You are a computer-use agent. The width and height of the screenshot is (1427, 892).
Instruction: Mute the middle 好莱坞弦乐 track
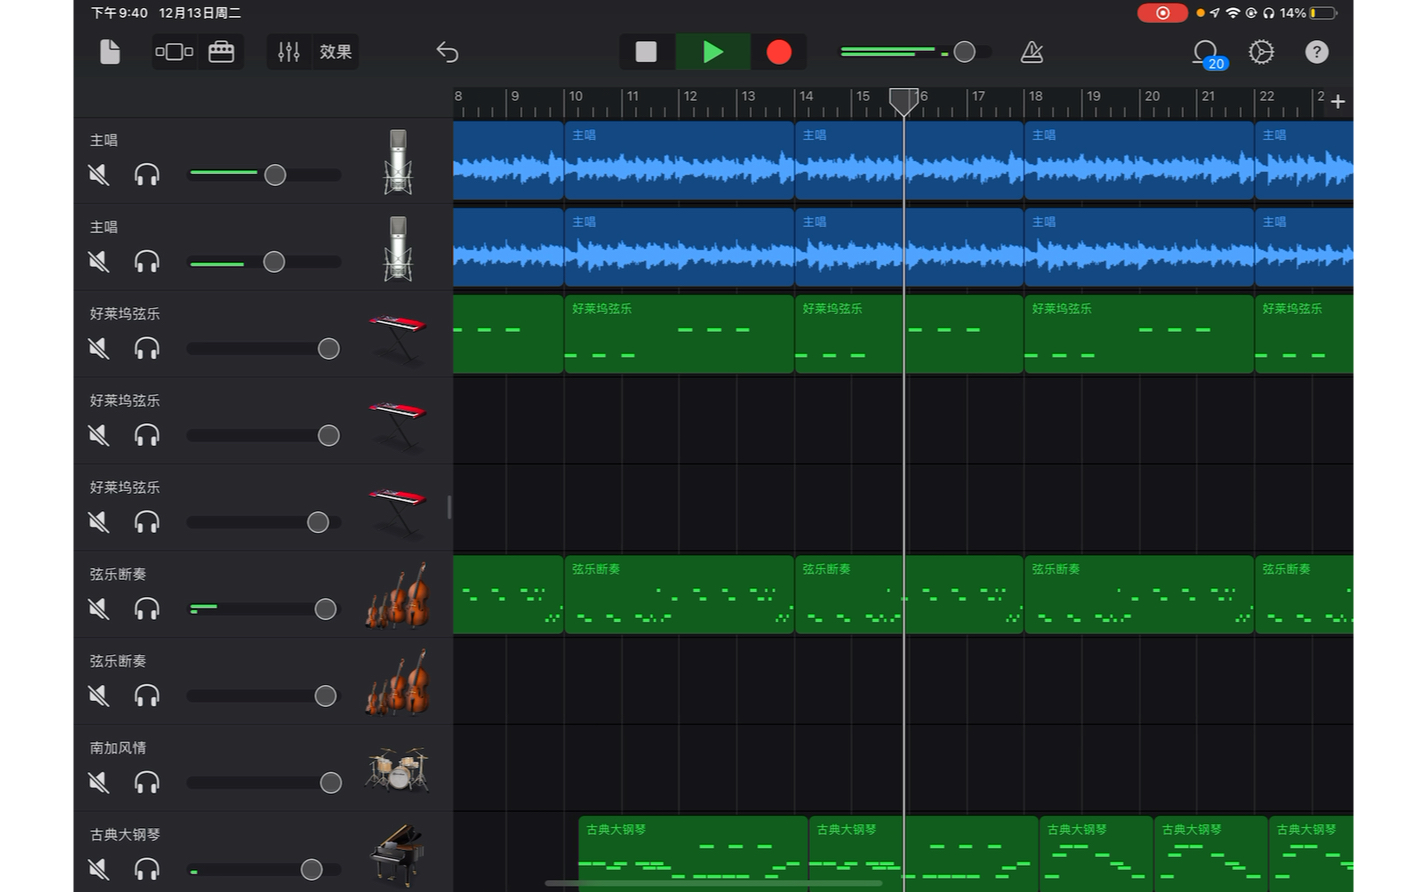pos(98,435)
